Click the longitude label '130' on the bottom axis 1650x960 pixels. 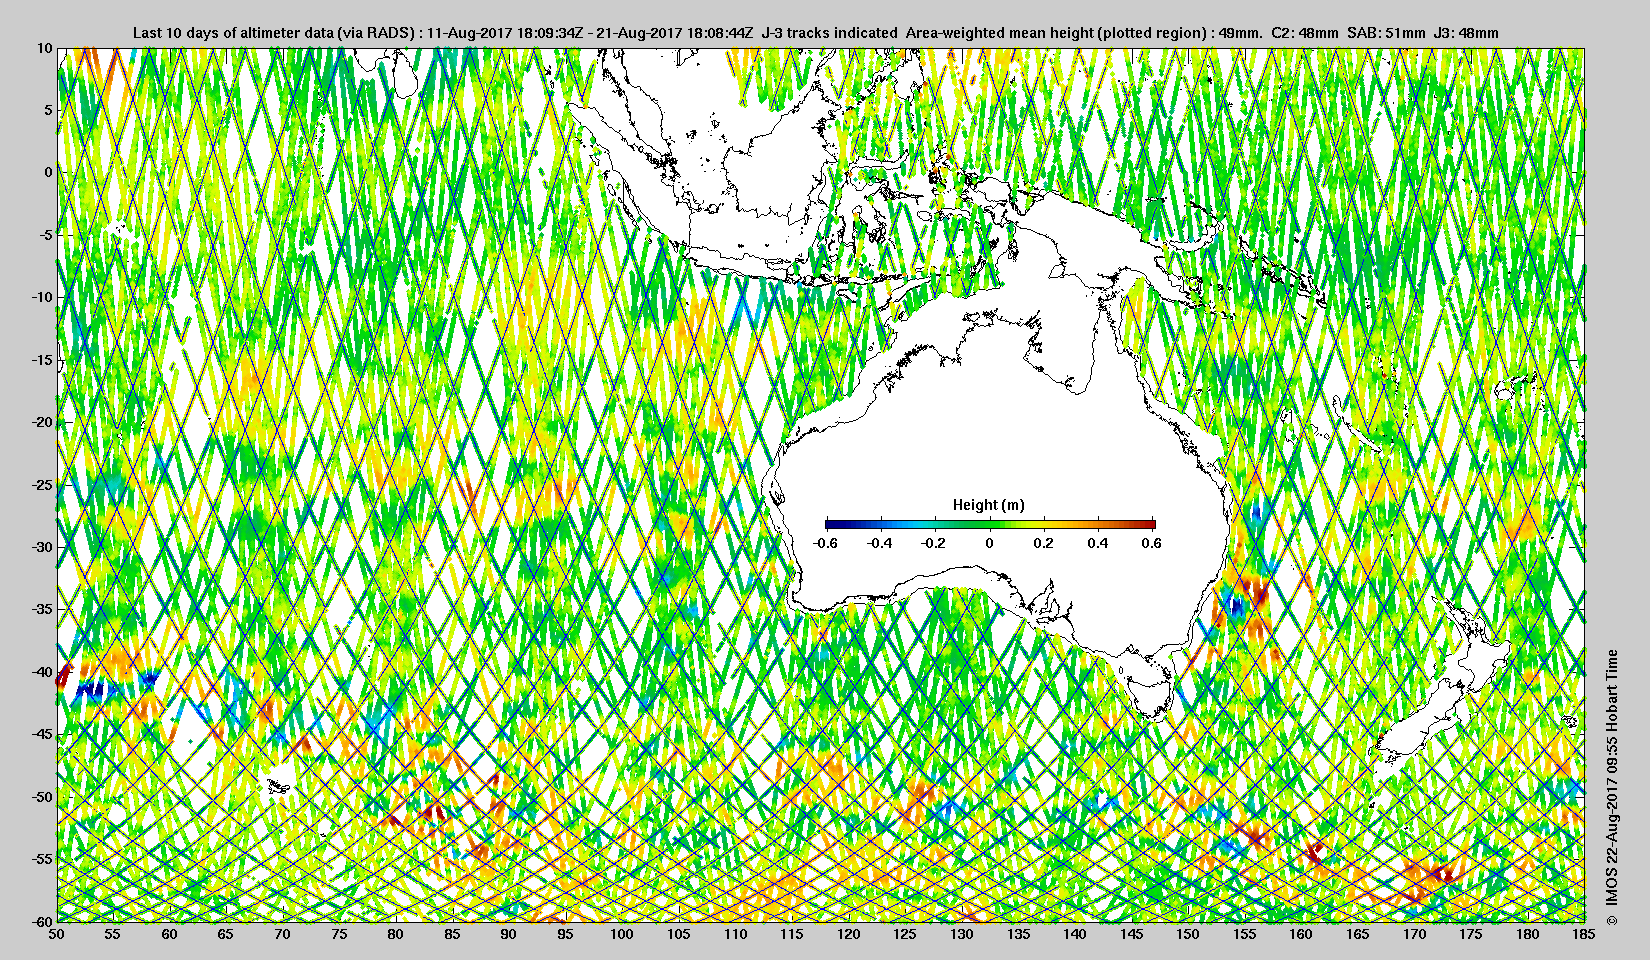962,934
